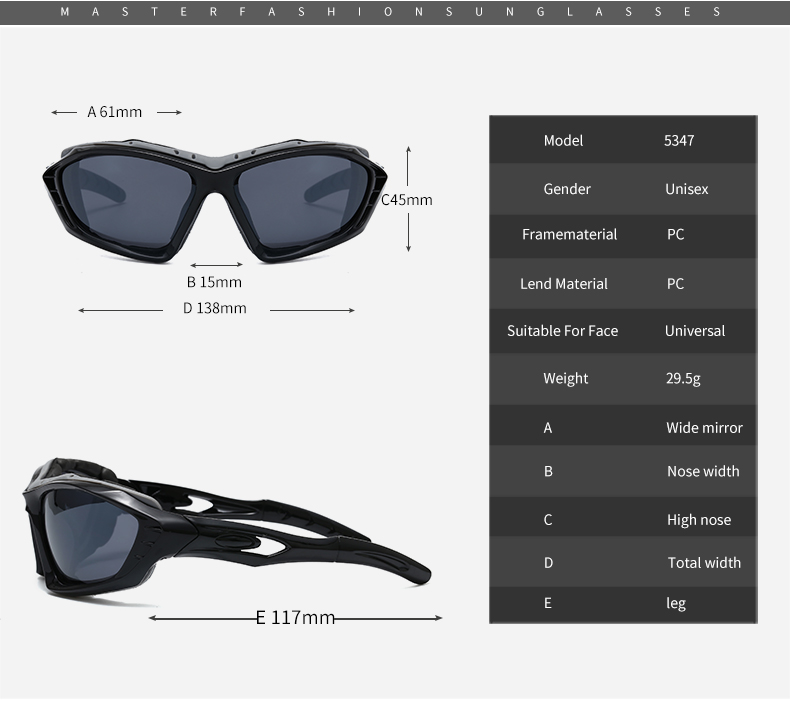Click the PC value beside Lend Material
The width and height of the screenshot is (790, 707).
676,284
